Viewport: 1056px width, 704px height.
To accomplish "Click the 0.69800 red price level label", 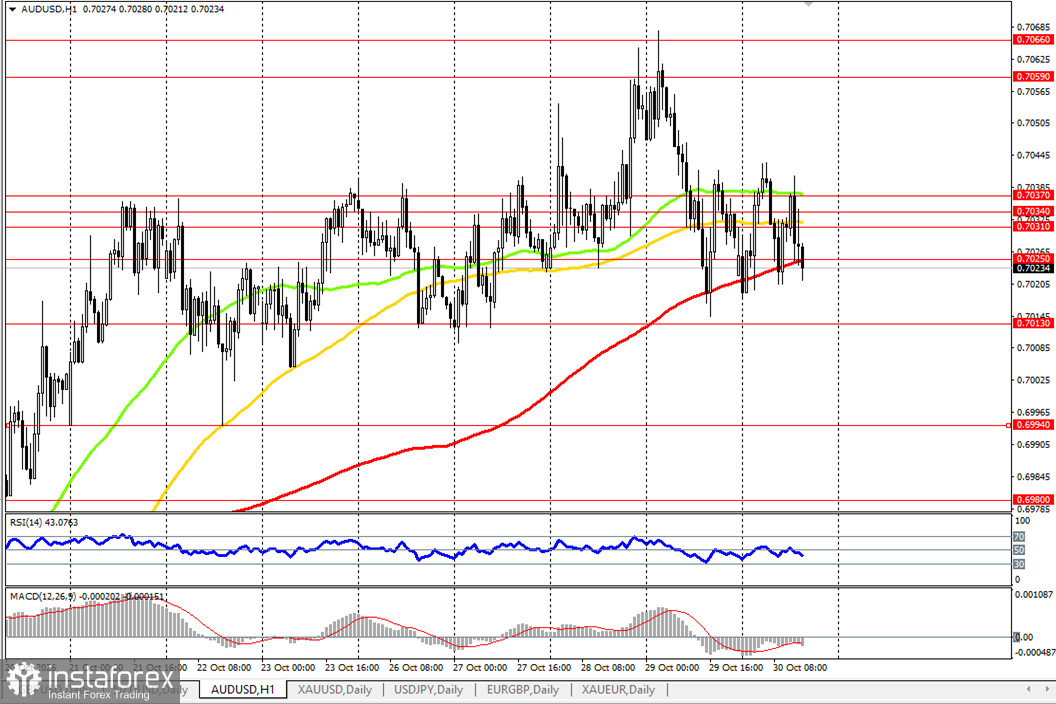I will point(1032,500).
